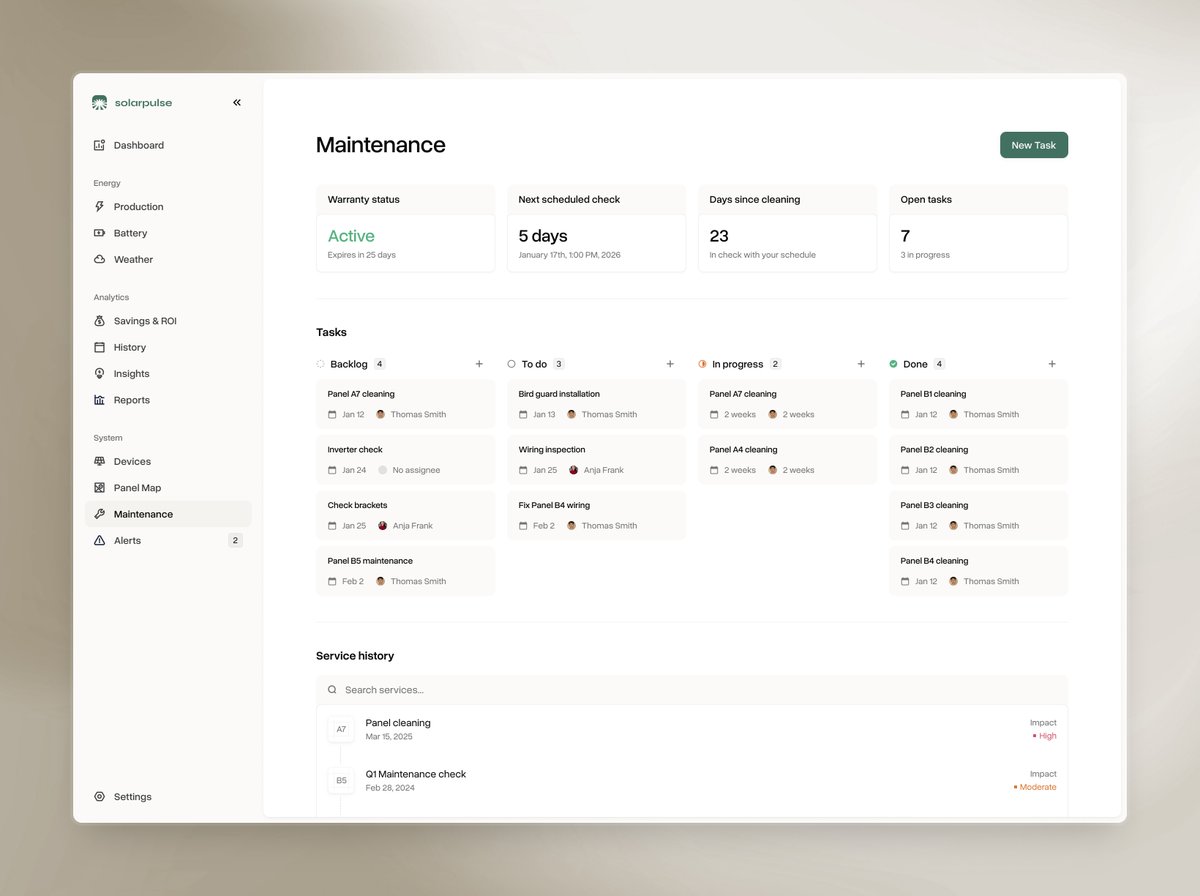This screenshot has height=896, width=1200.
Task: Click the Production lightning bolt icon
Action: tap(99, 207)
